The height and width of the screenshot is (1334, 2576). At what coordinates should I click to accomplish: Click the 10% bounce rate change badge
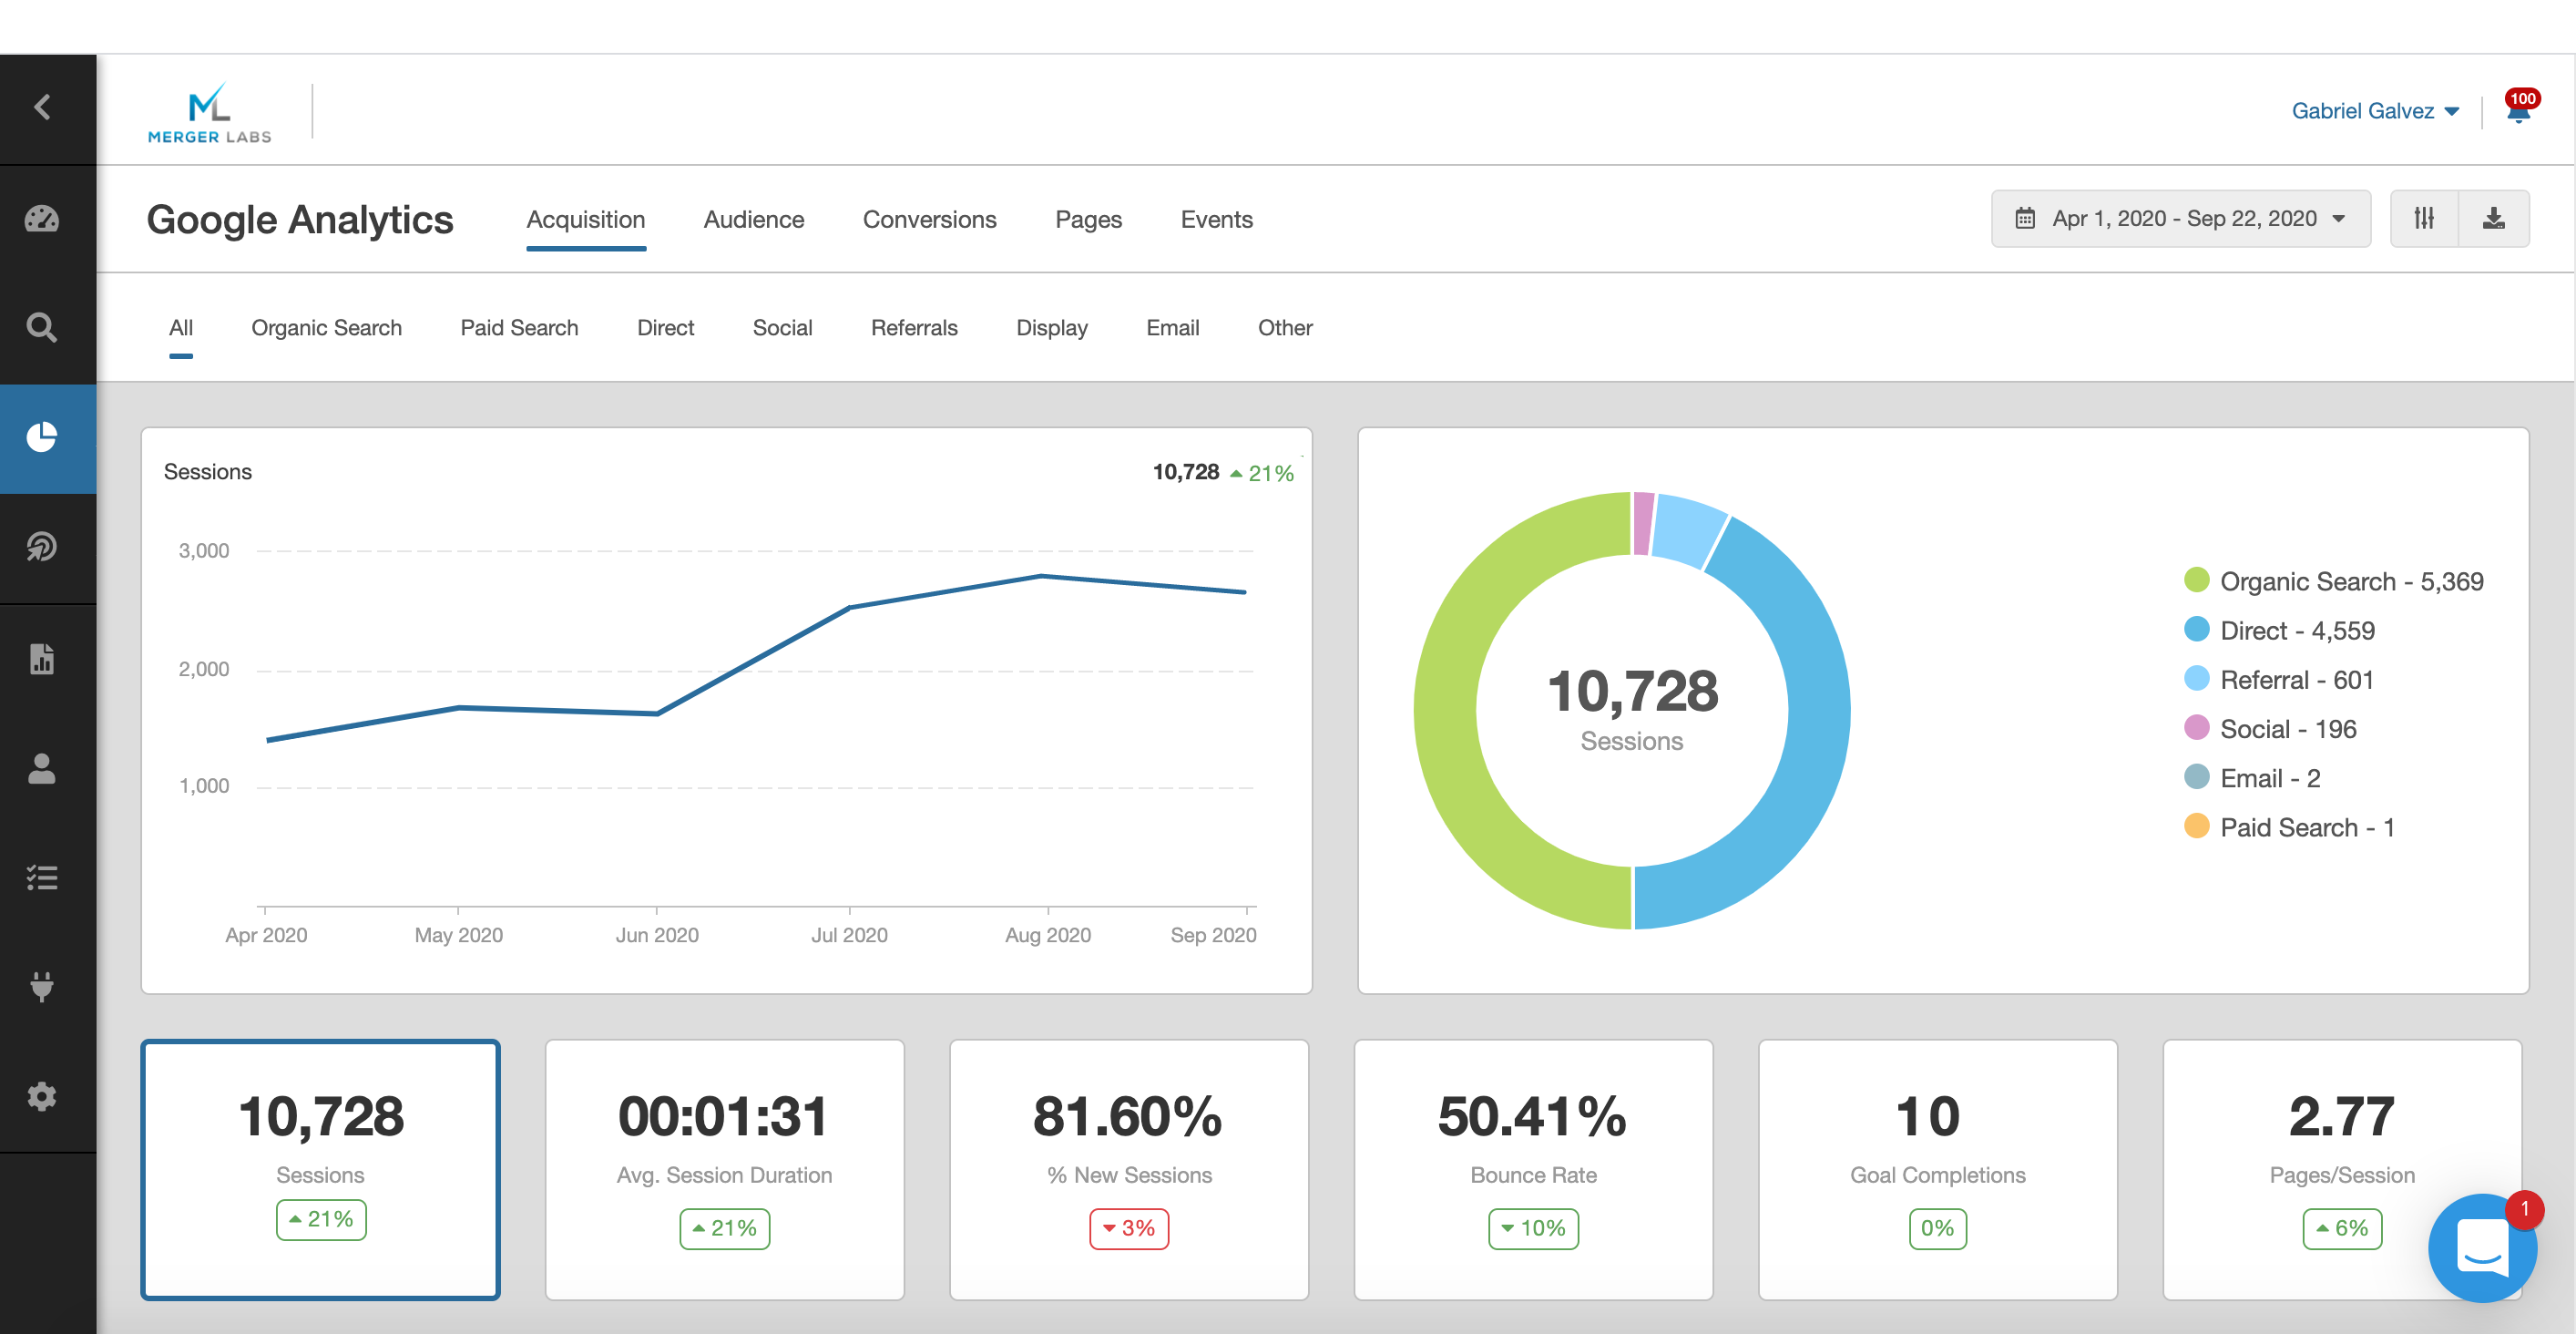[1534, 1229]
